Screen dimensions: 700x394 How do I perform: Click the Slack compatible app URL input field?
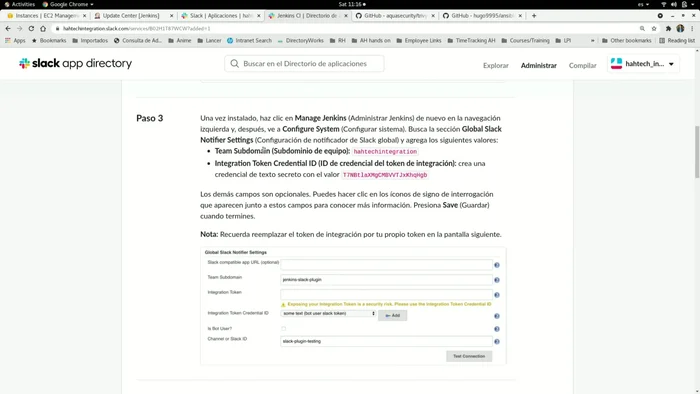[x=386, y=265]
